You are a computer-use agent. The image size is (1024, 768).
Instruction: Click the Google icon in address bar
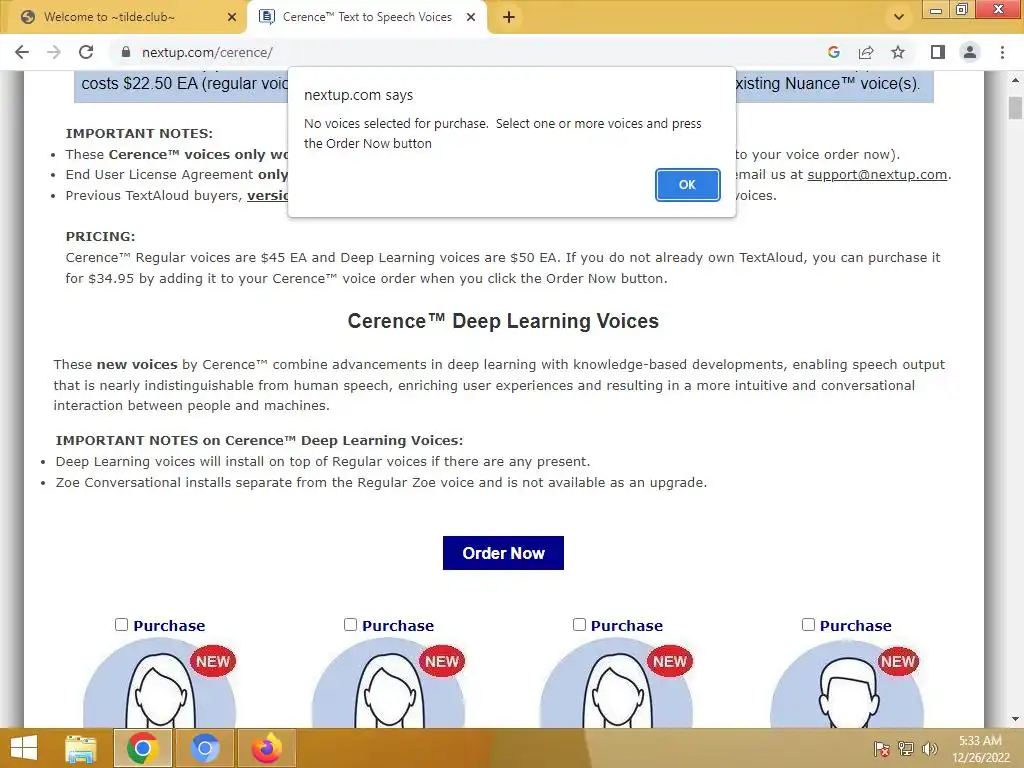pyautogui.click(x=833, y=52)
